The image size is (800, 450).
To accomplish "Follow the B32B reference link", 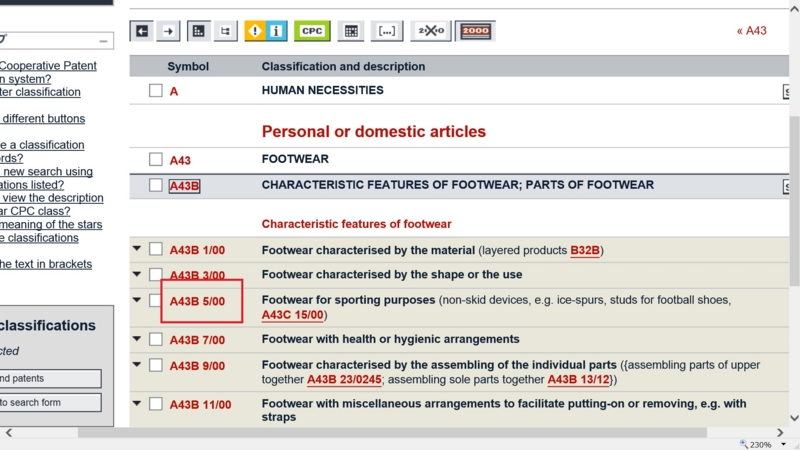I will [585, 251].
